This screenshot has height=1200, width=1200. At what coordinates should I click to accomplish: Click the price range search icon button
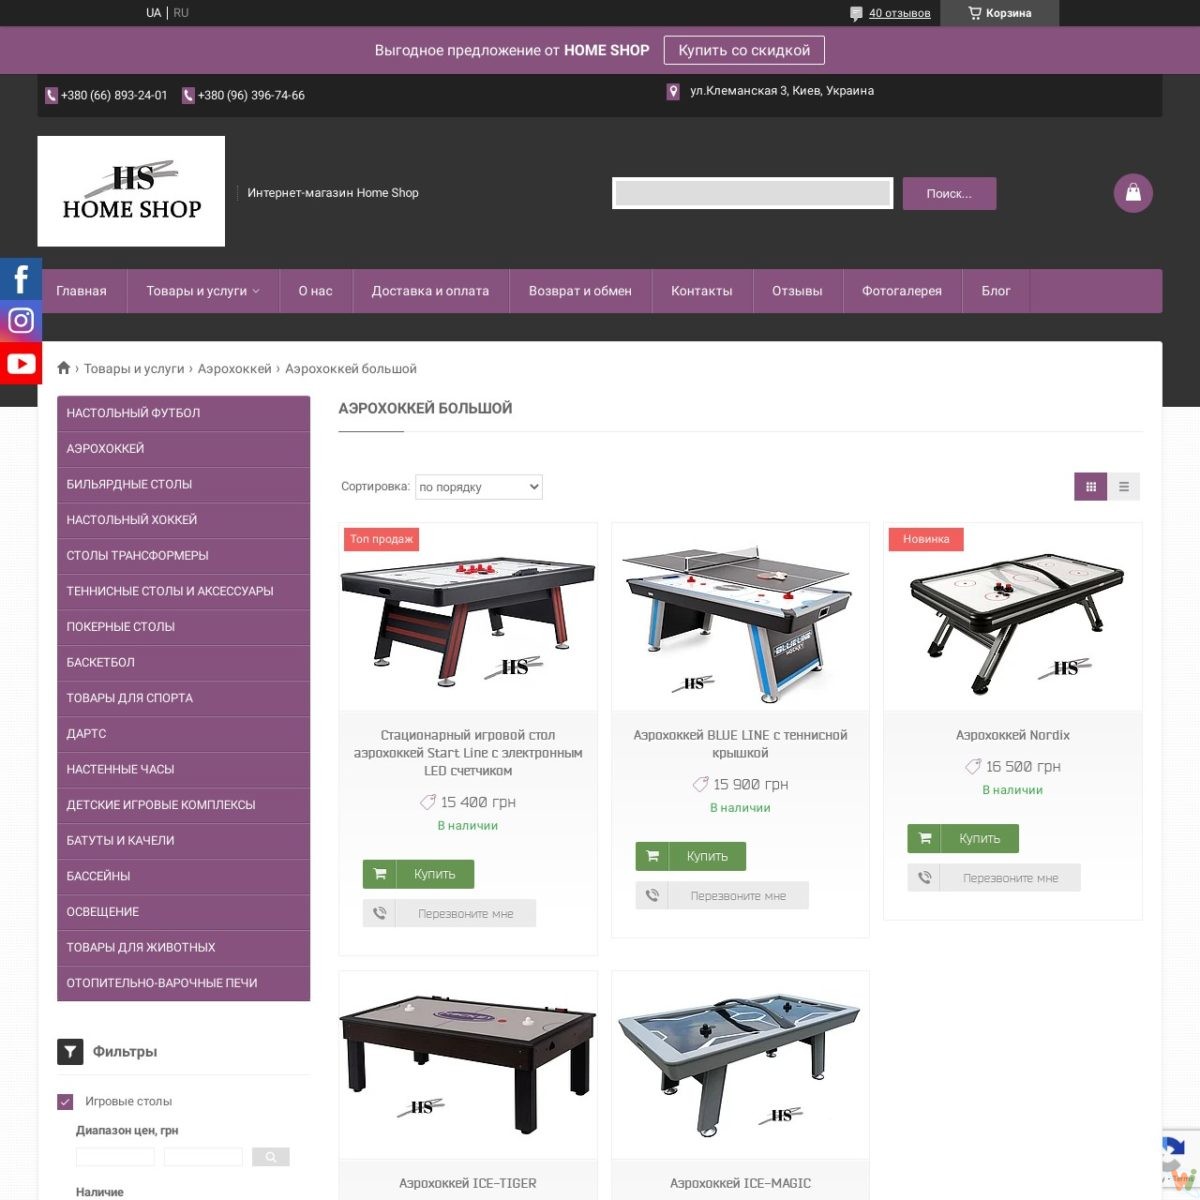(271, 1157)
